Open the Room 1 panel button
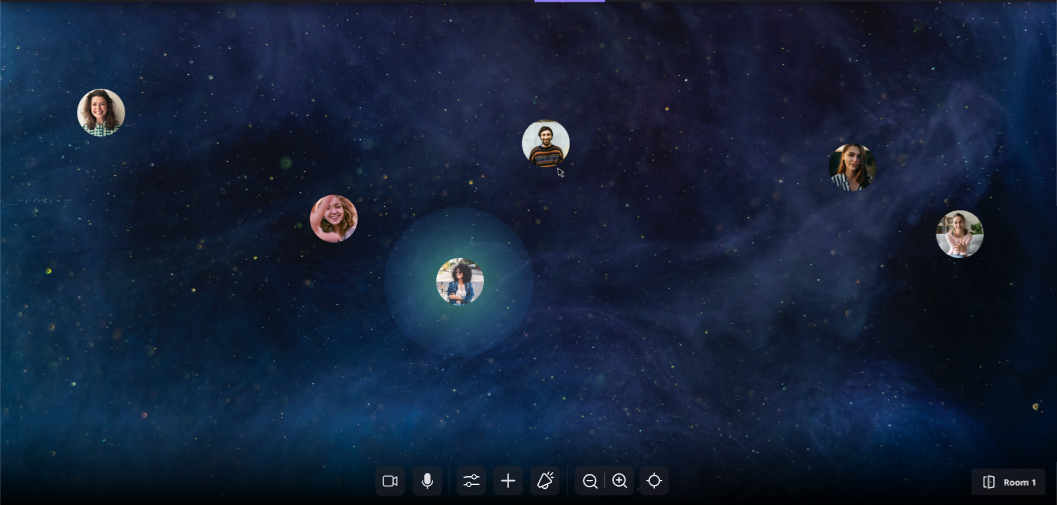Viewport: 1057px width, 505px height. pyautogui.click(x=1008, y=482)
